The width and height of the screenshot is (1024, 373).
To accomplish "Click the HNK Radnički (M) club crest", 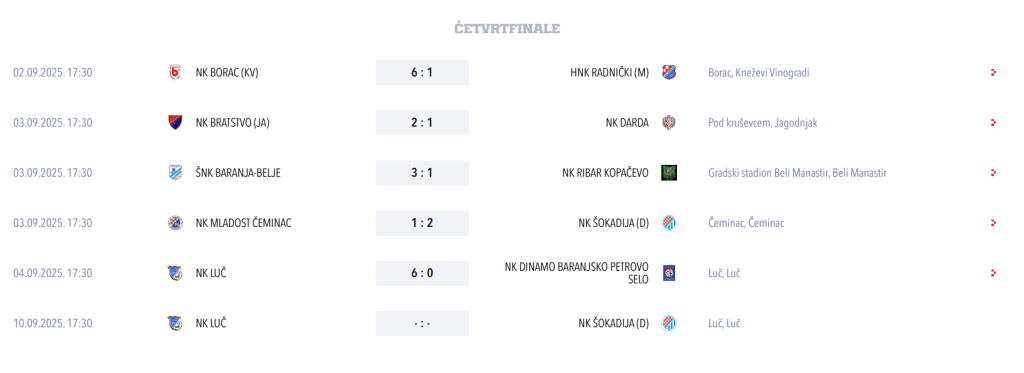I will tap(669, 73).
